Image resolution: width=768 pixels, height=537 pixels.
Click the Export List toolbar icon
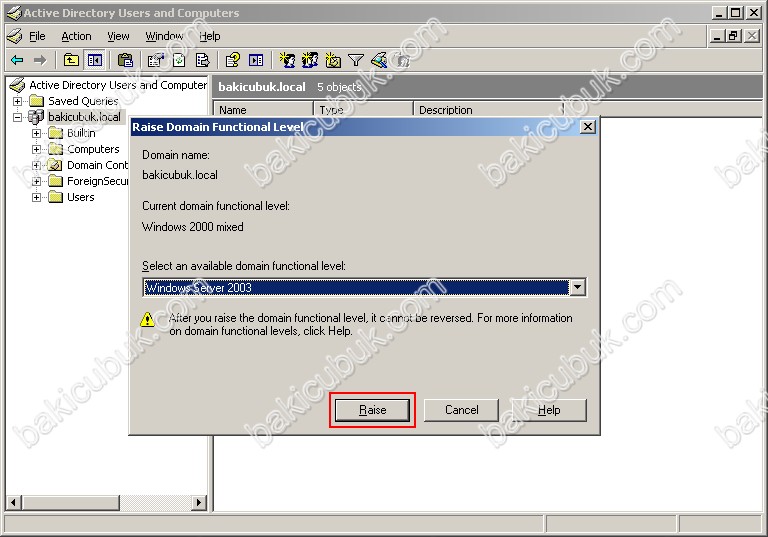point(202,60)
